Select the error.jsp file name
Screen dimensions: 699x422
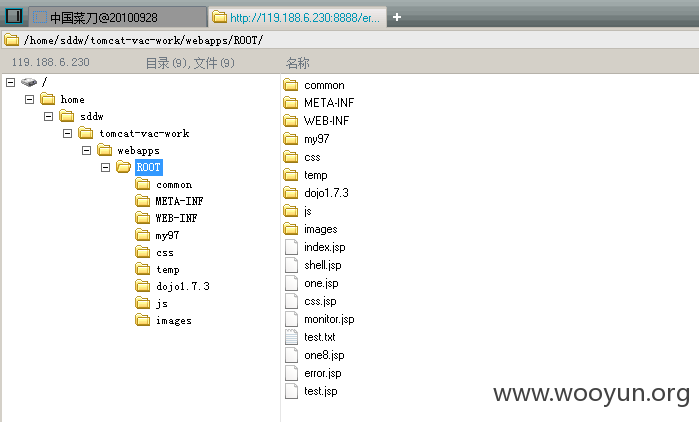(323, 373)
